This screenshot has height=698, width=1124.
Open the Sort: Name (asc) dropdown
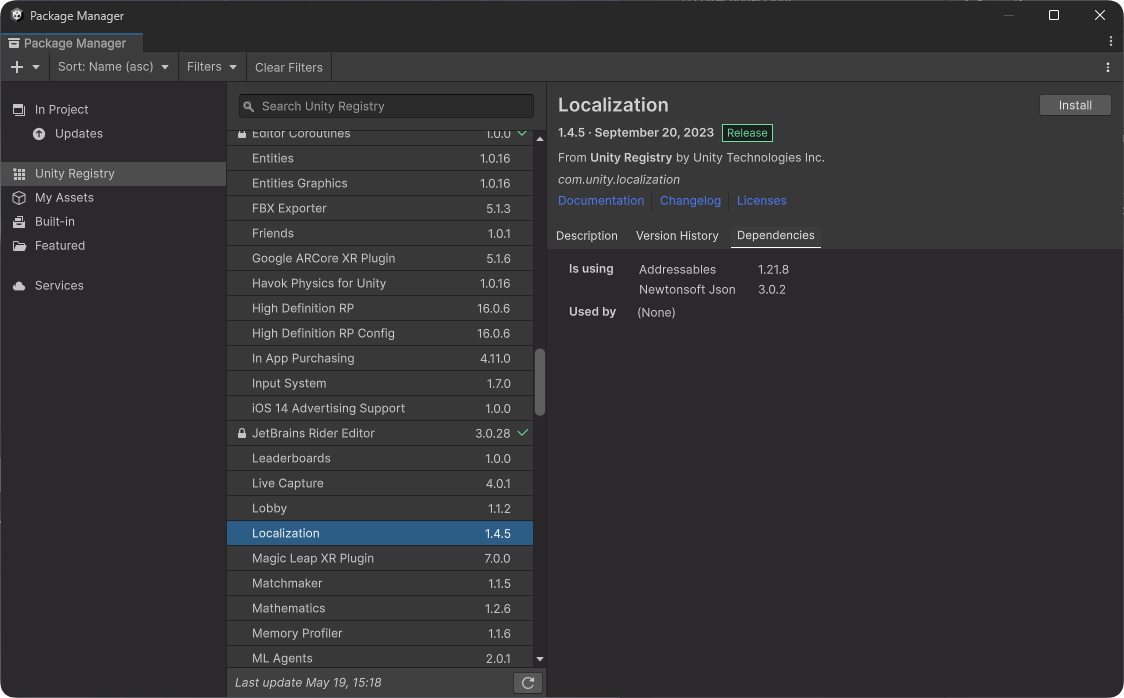[113, 67]
